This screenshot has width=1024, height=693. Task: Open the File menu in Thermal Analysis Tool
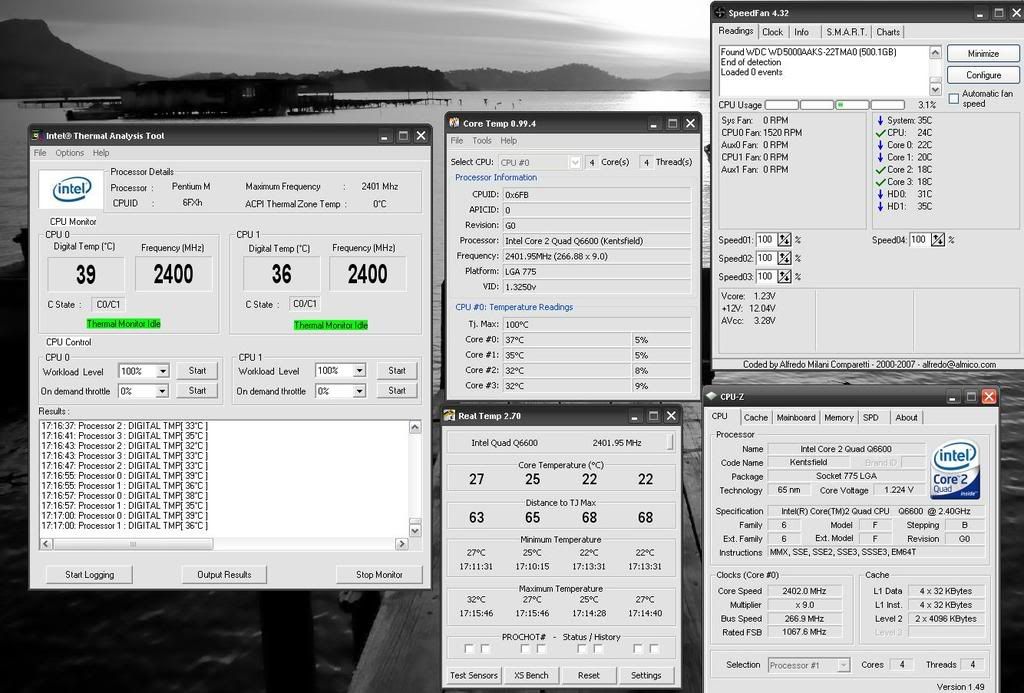point(40,153)
